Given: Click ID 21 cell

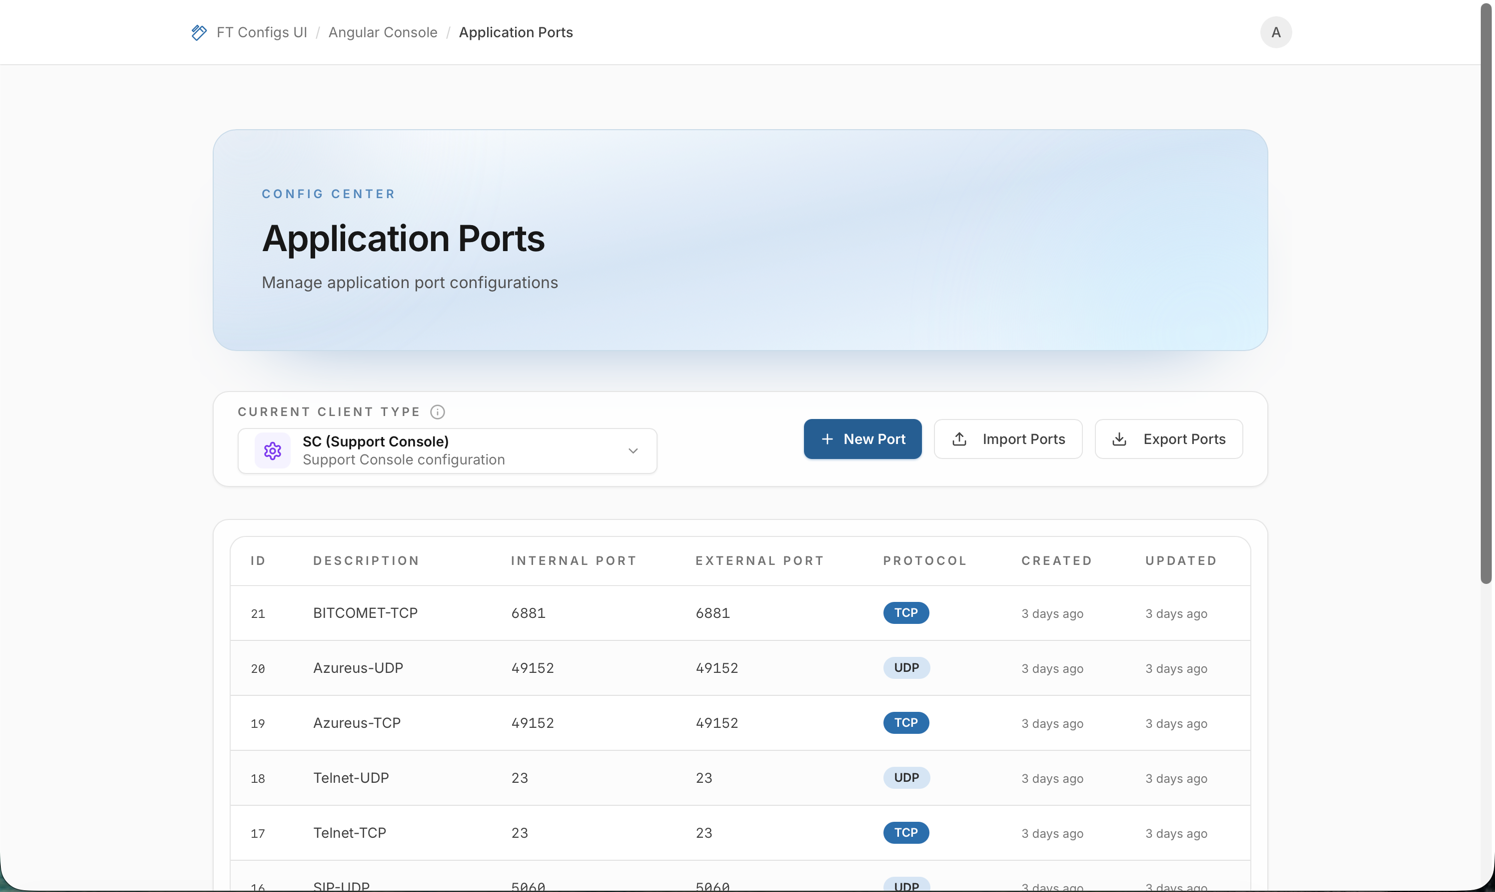Looking at the screenshot, I should 258,614.
